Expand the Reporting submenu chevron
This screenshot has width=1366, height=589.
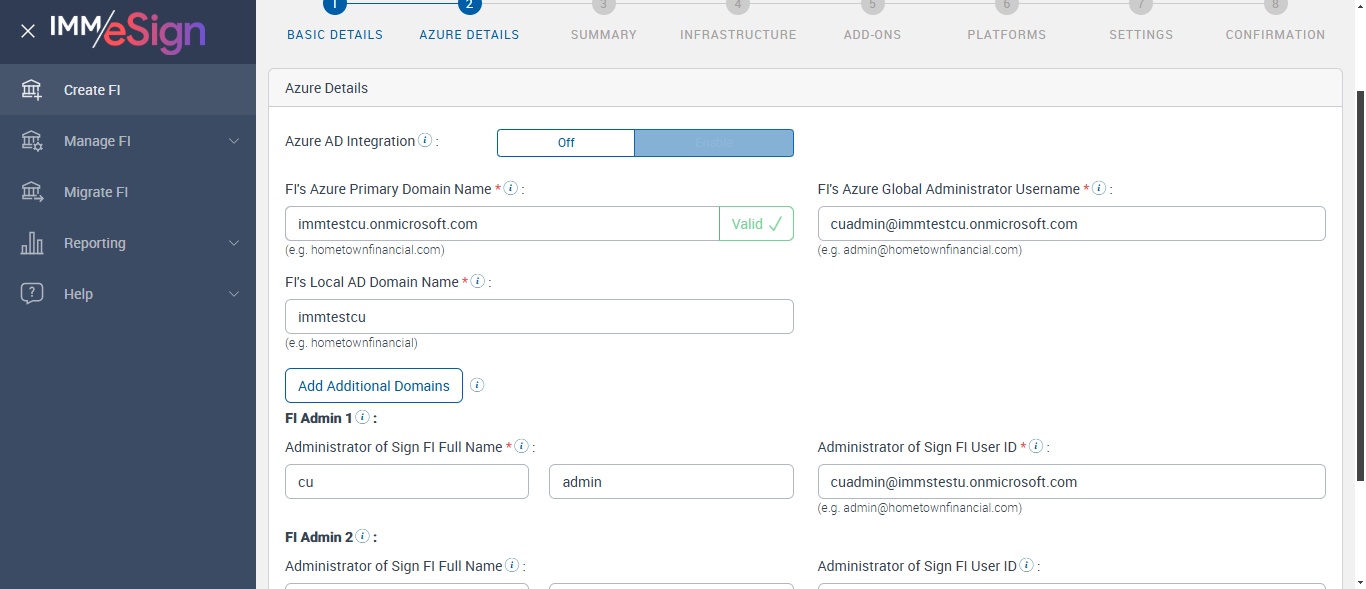[x=234, y=243]
